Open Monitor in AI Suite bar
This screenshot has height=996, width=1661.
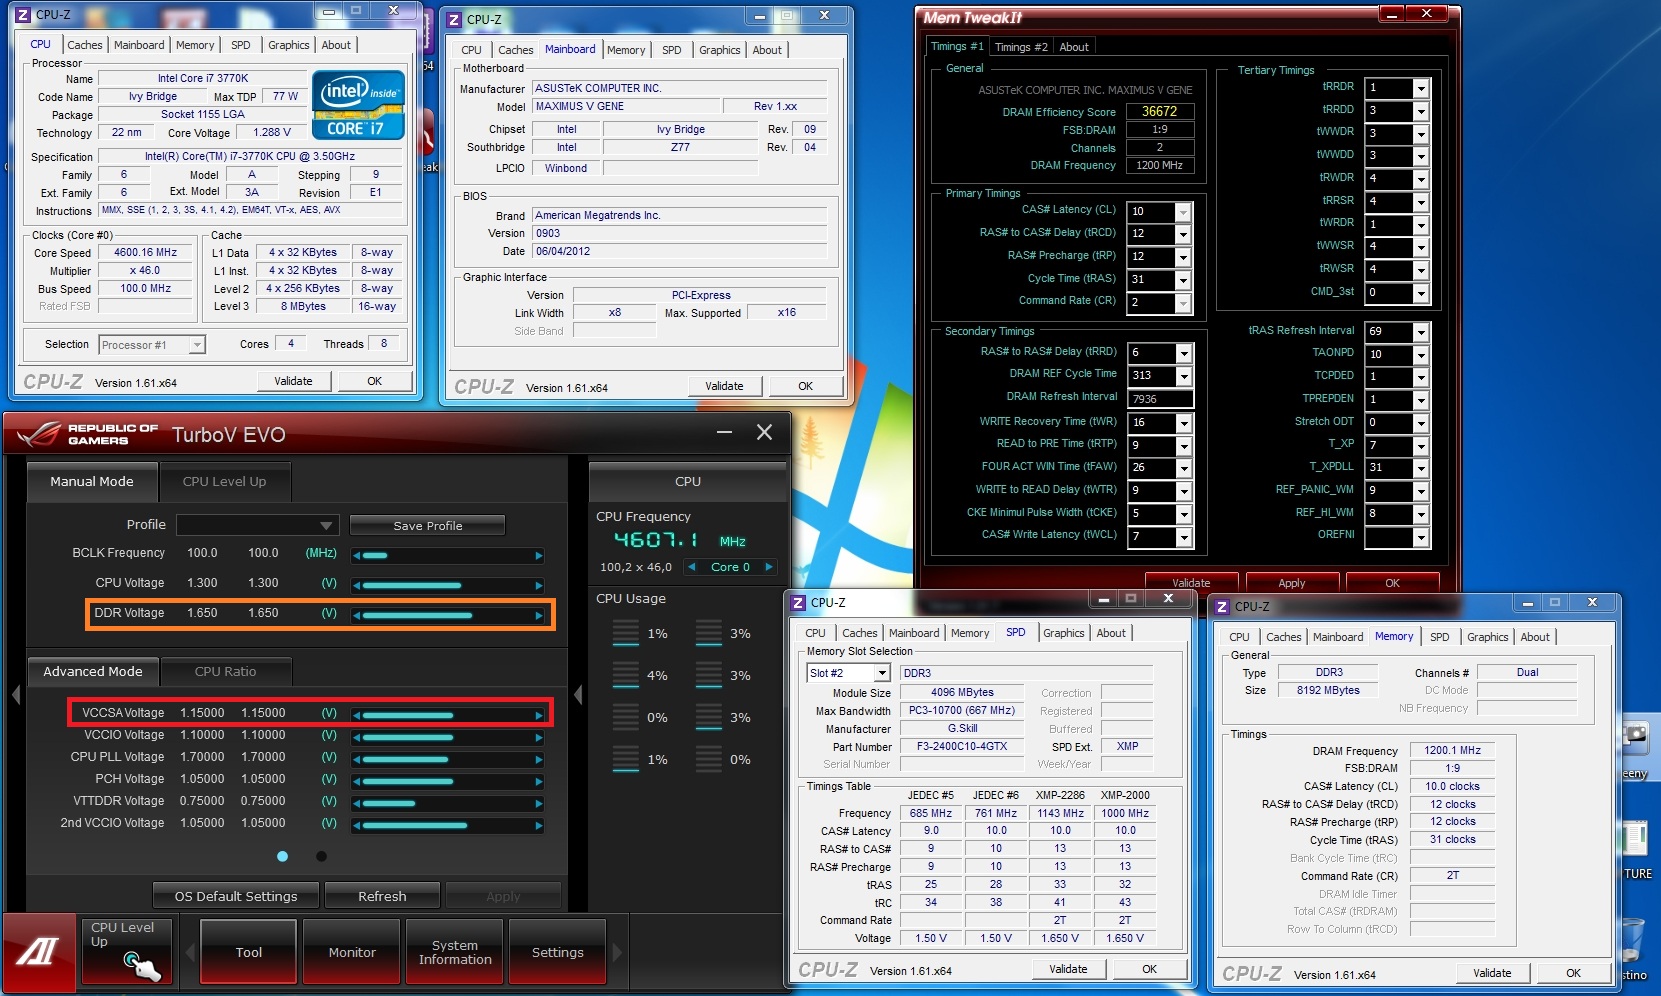point(352,952)
